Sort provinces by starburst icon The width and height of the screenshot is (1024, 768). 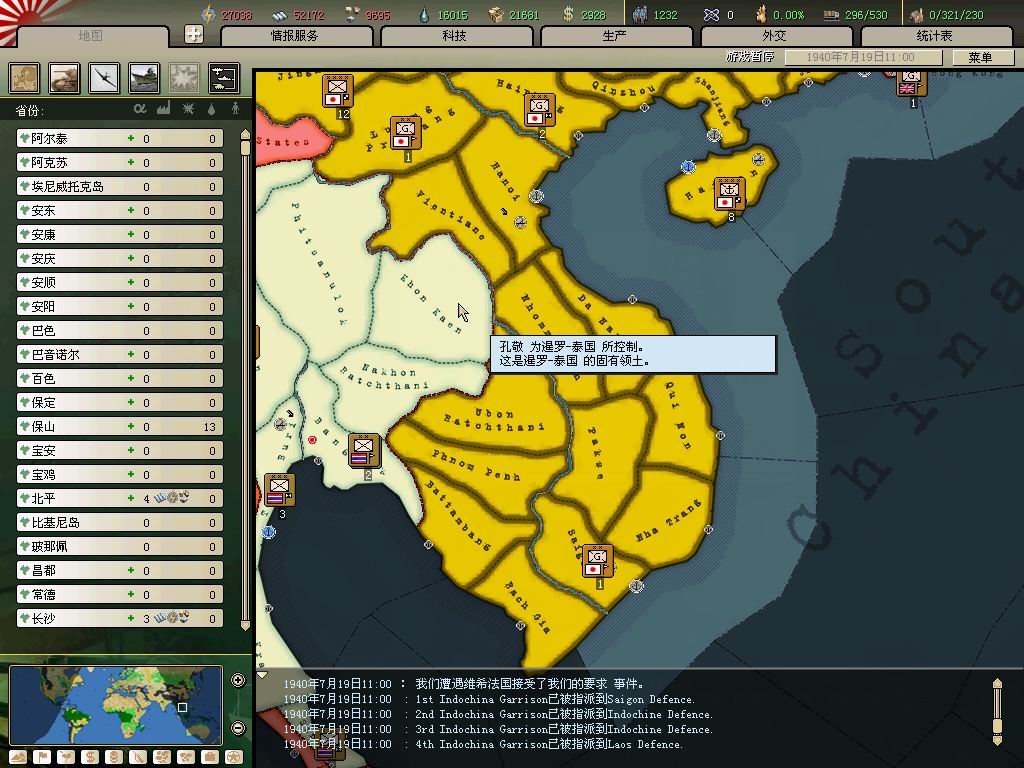(x=188, y=109)
